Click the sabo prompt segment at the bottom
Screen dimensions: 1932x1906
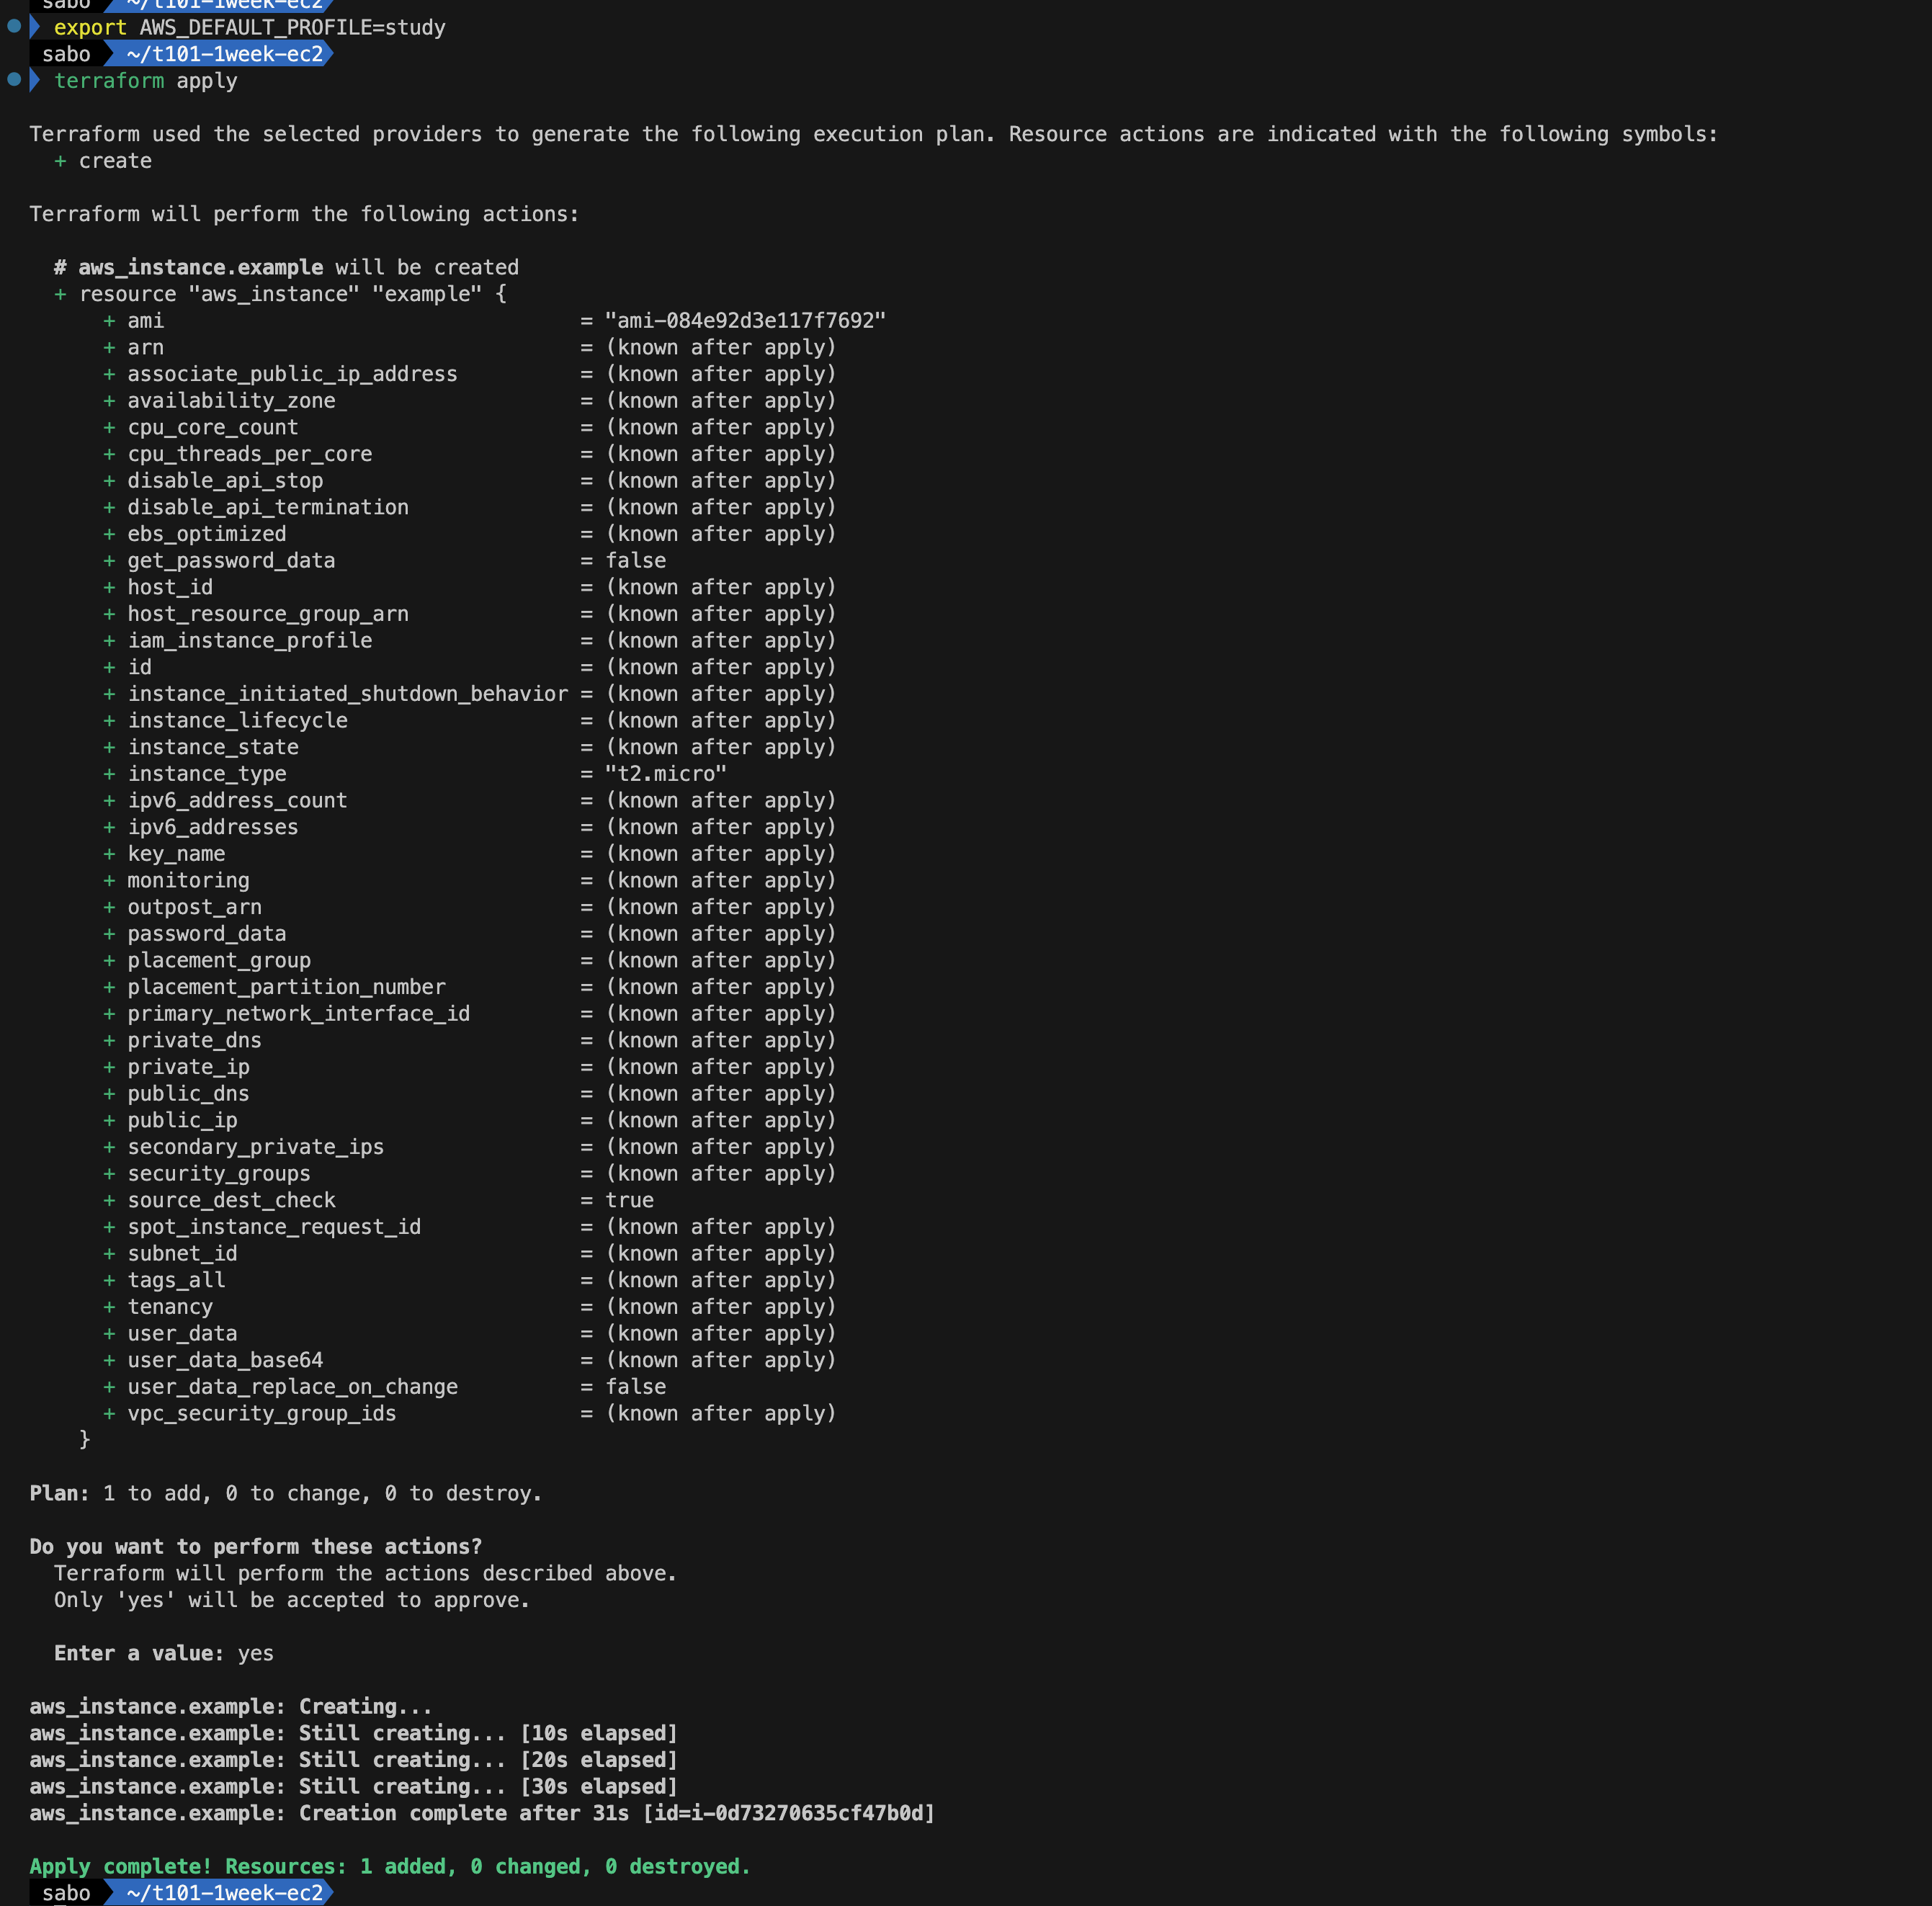(66, 1893)
